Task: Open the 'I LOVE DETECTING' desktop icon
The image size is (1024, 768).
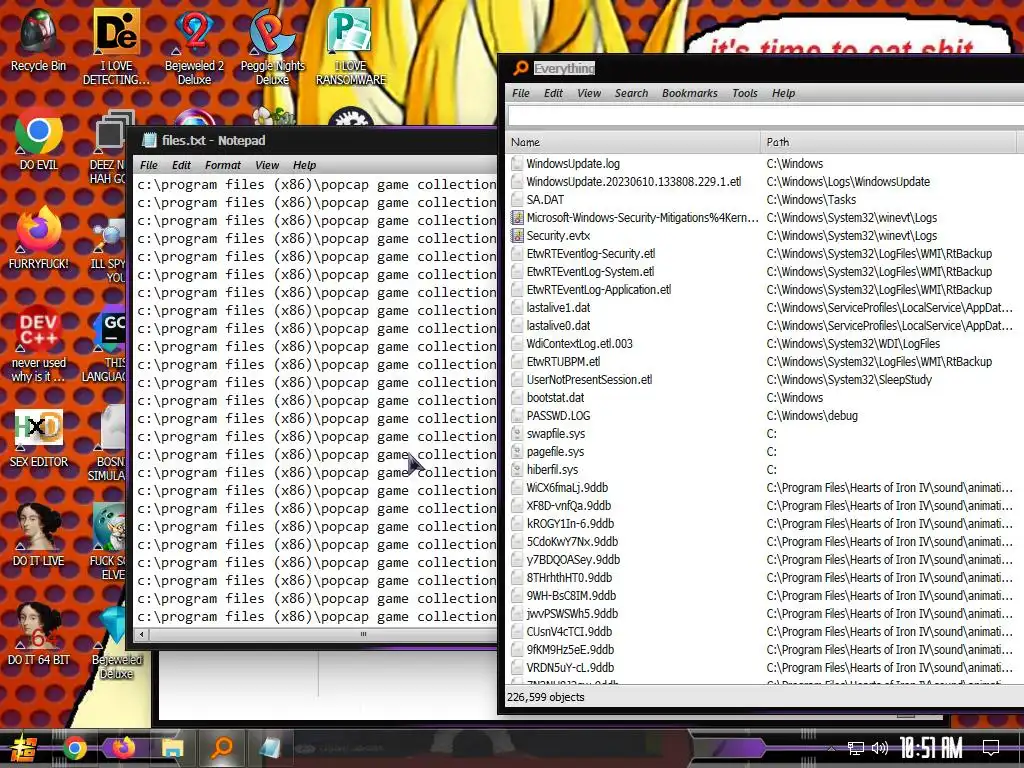Action: (x=116, y=47)
